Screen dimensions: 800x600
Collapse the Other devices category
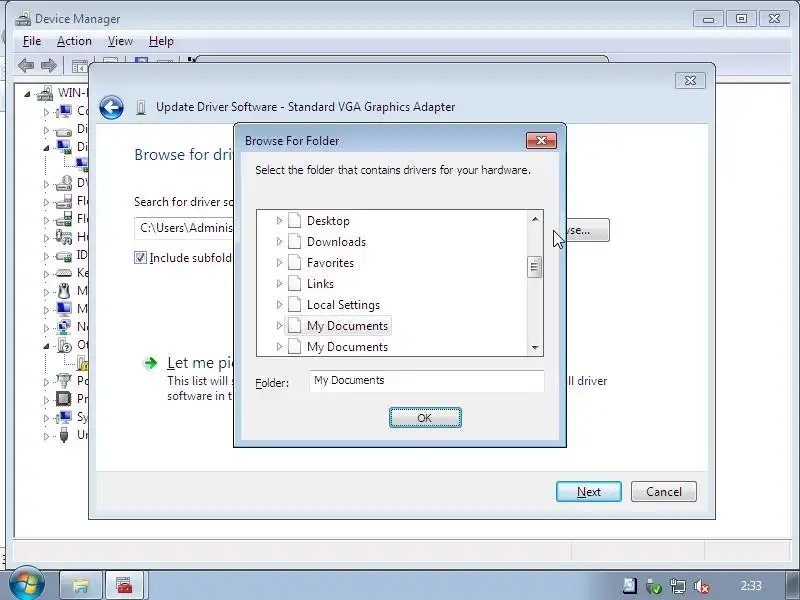coord(46,346)
